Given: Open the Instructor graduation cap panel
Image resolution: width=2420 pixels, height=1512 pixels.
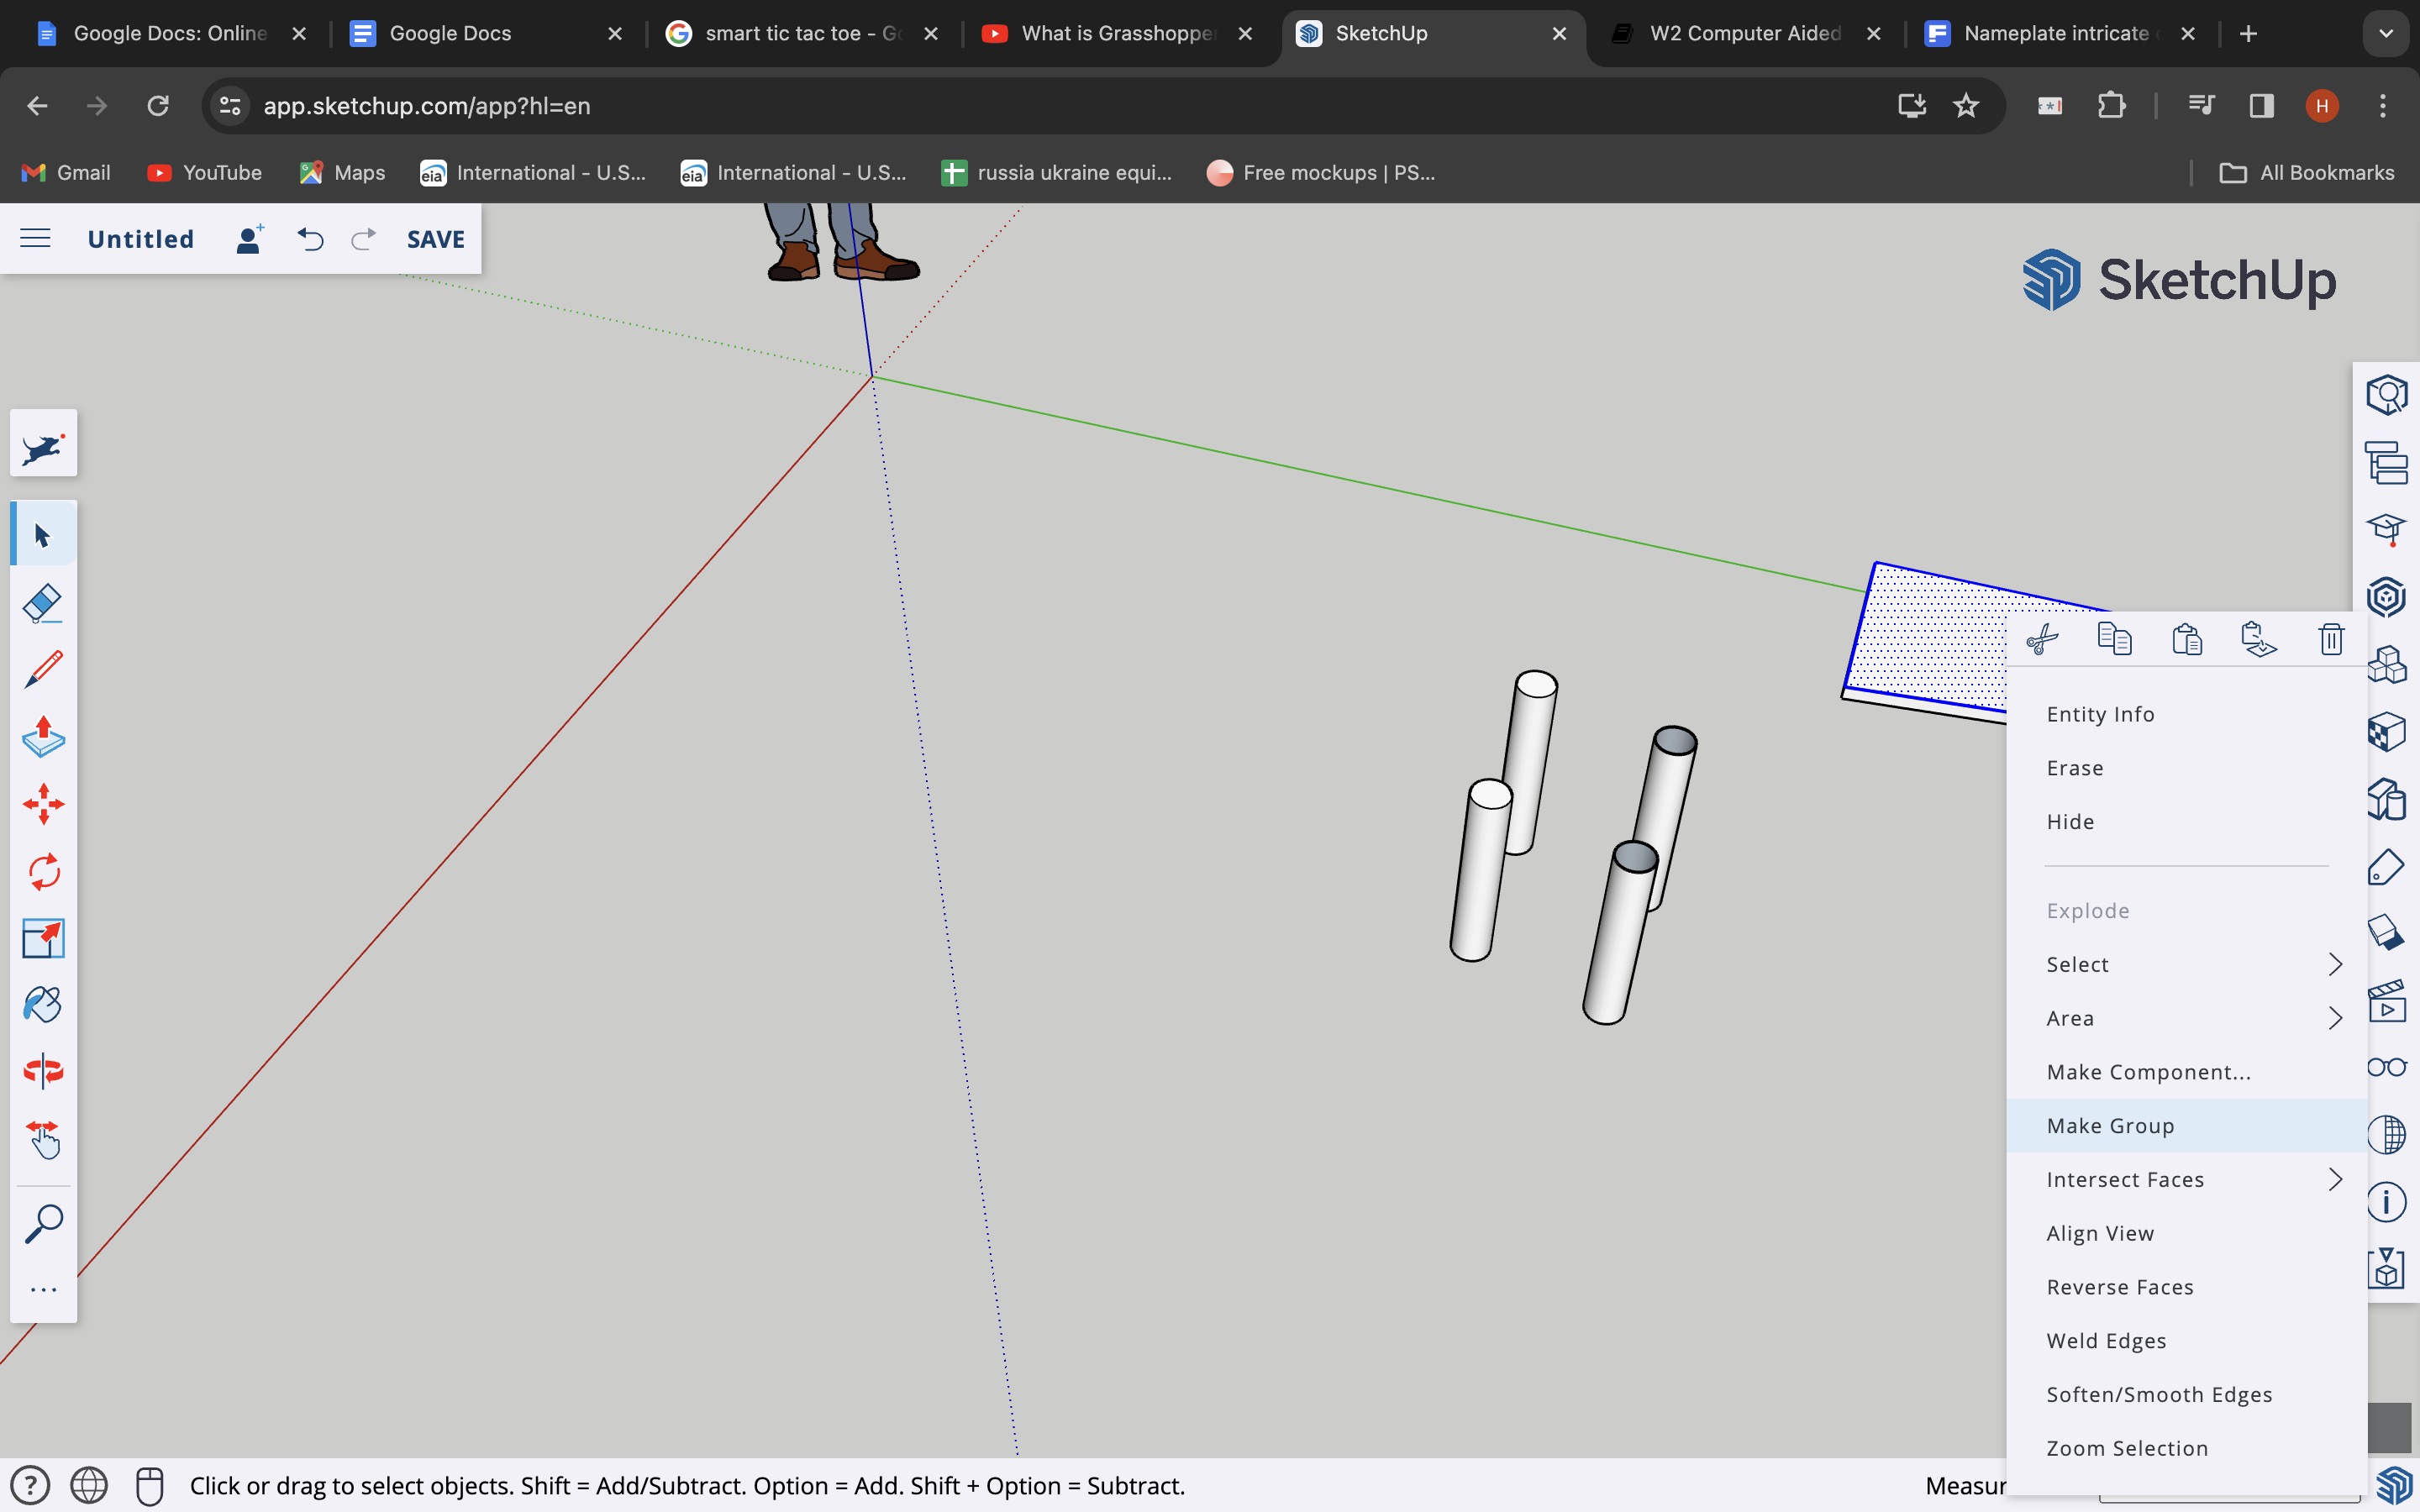Looking at the screenshot, I should click(2386, 529).
